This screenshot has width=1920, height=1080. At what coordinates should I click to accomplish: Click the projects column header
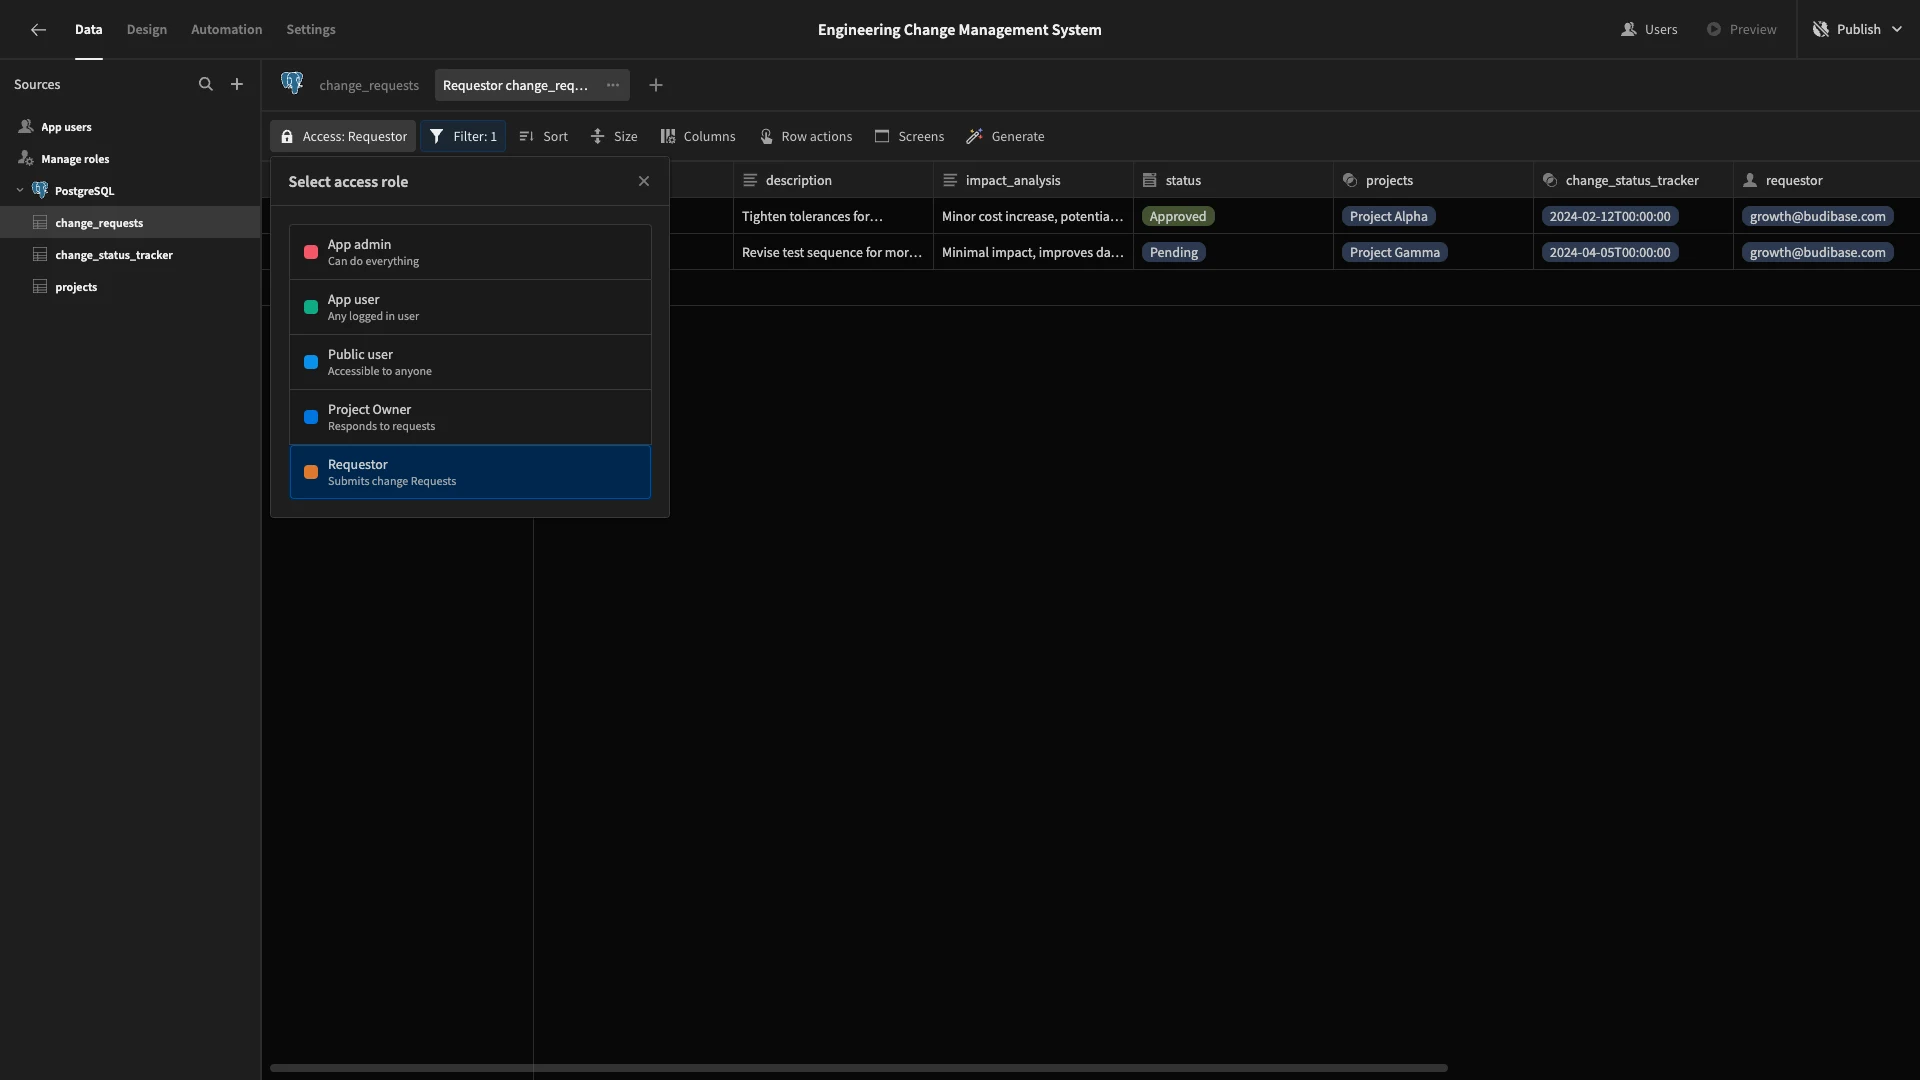pos(1433,180)
